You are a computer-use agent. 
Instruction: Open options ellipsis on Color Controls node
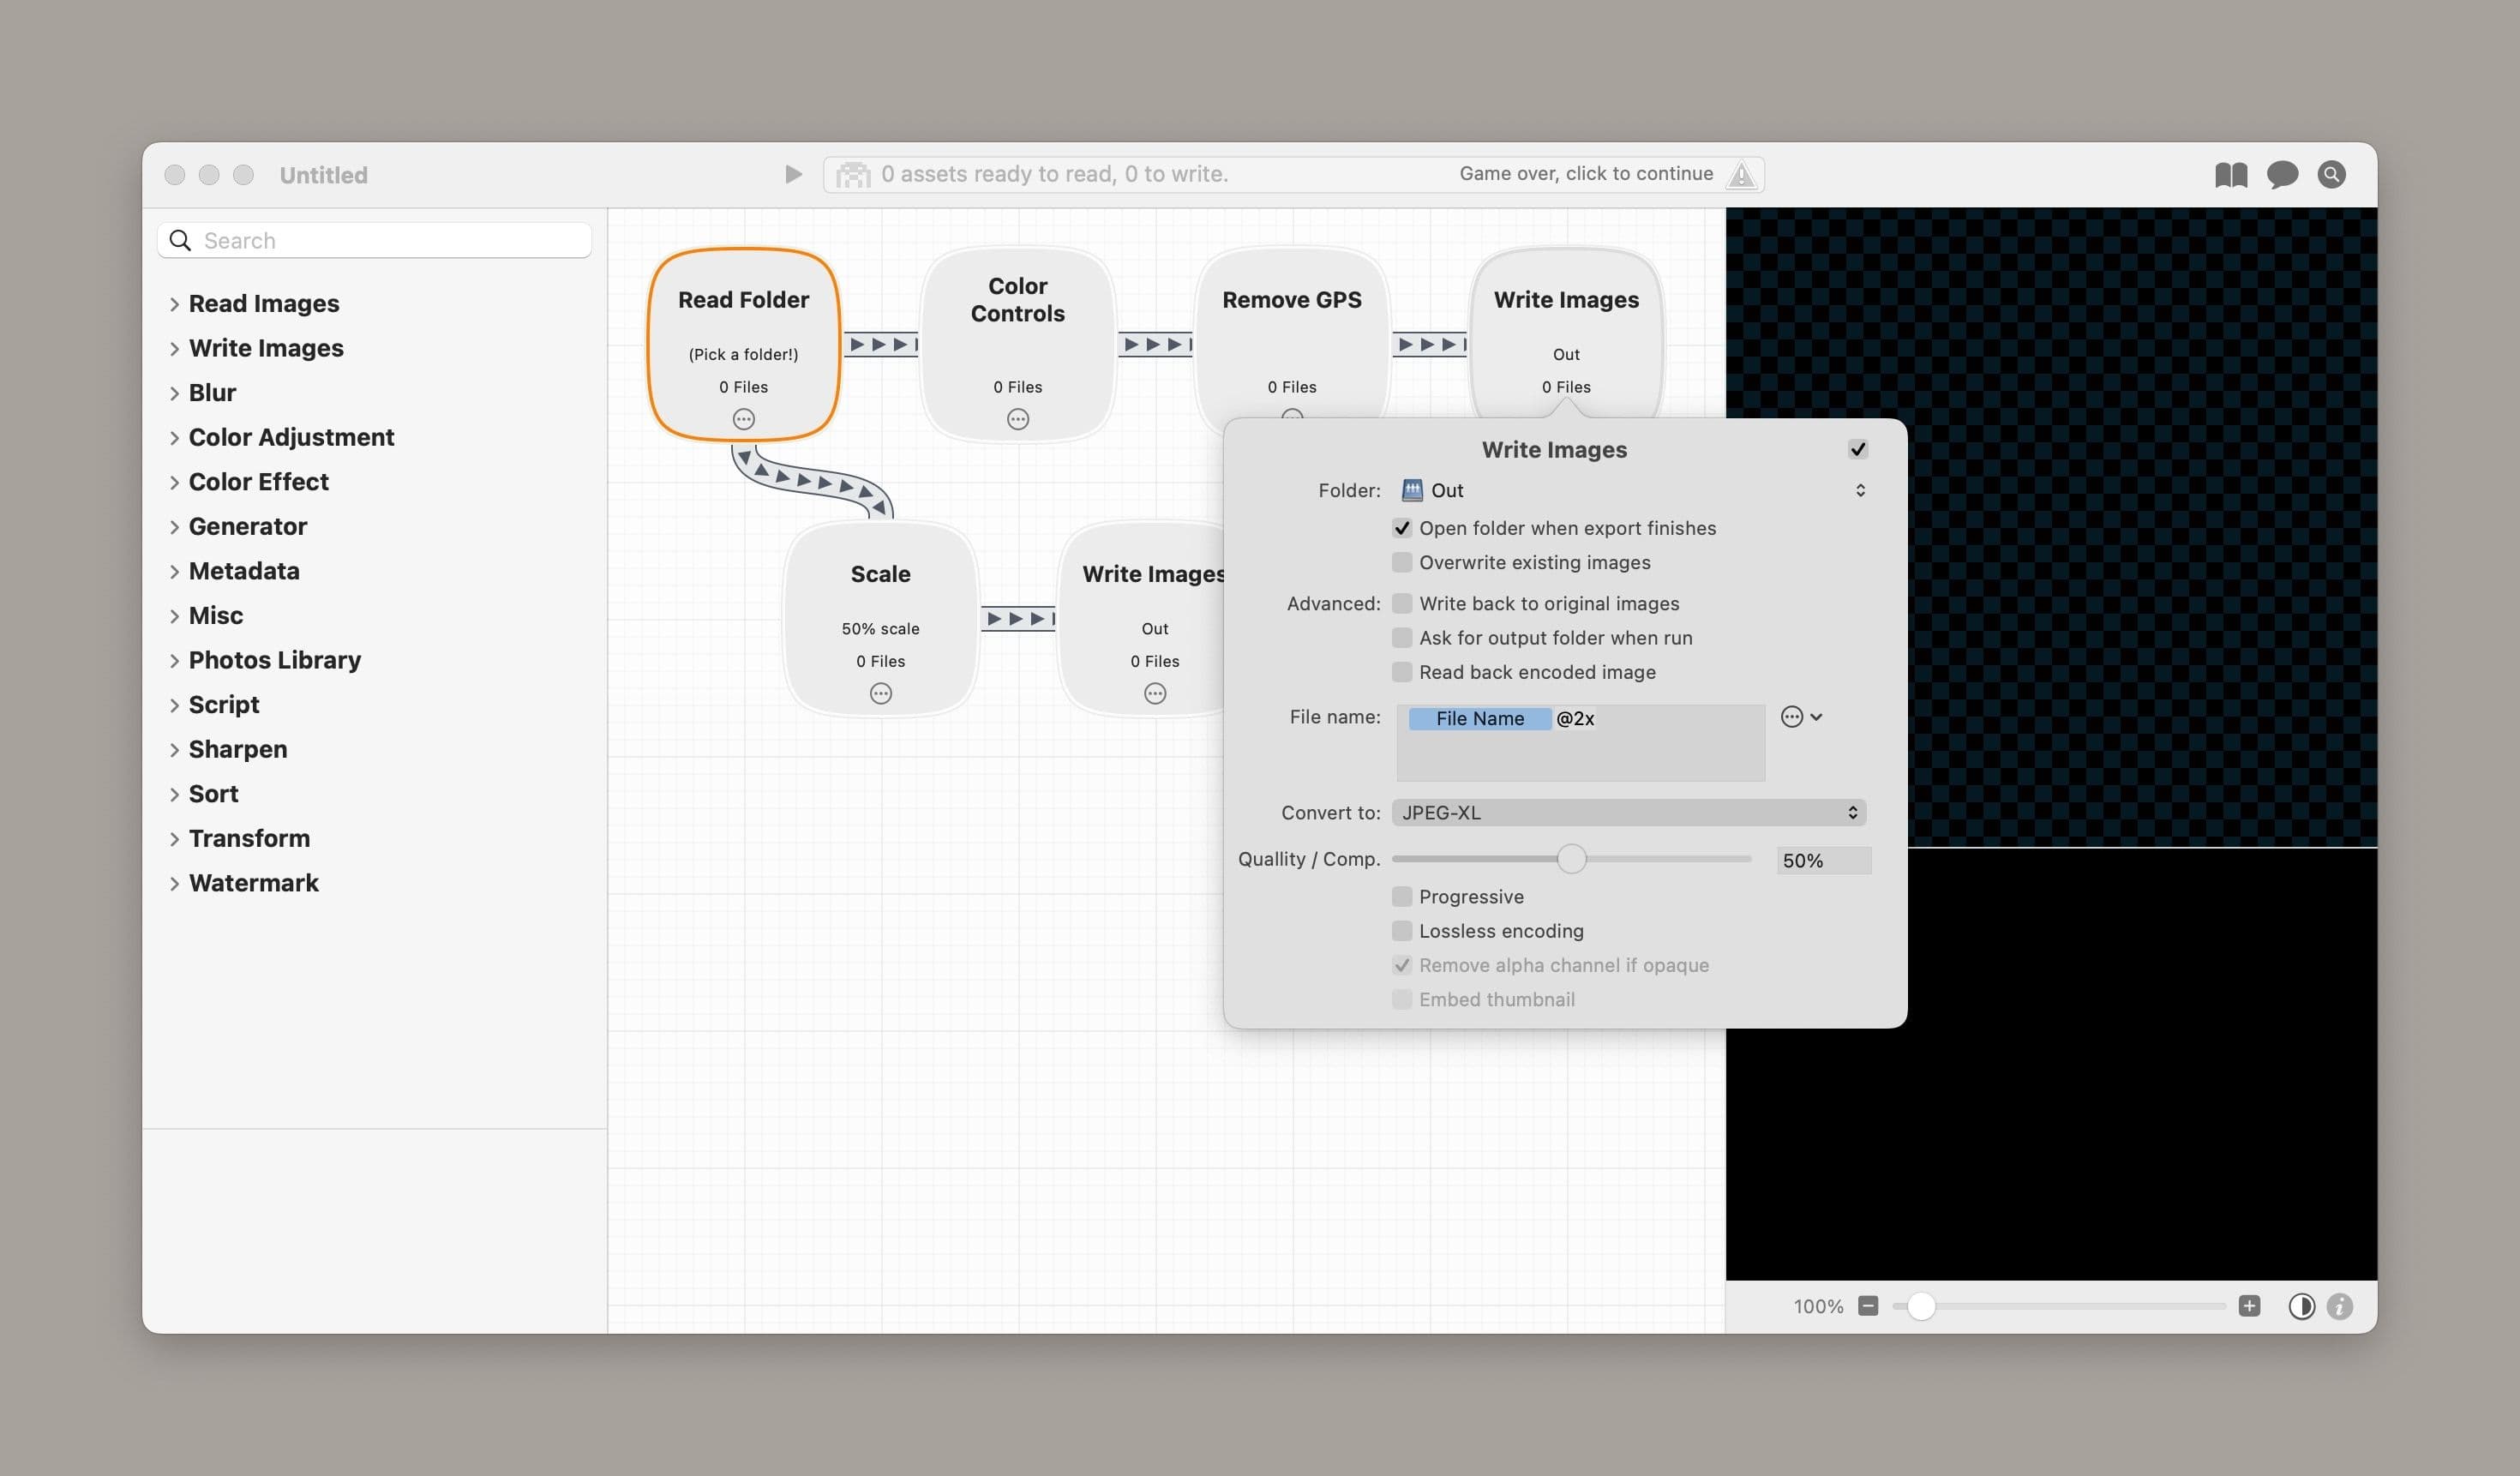click(1018, 419)
